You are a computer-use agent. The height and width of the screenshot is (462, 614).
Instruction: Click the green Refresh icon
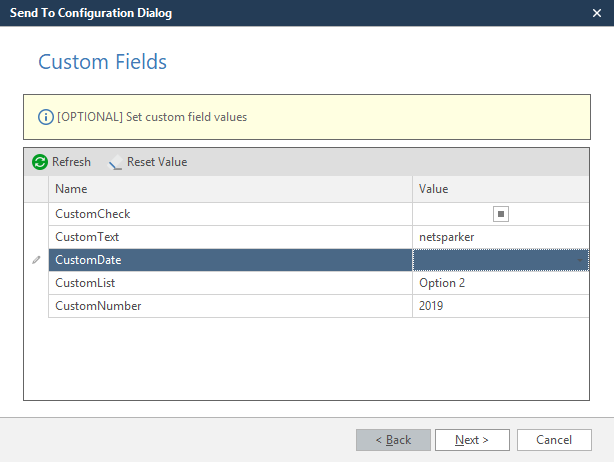40,162
